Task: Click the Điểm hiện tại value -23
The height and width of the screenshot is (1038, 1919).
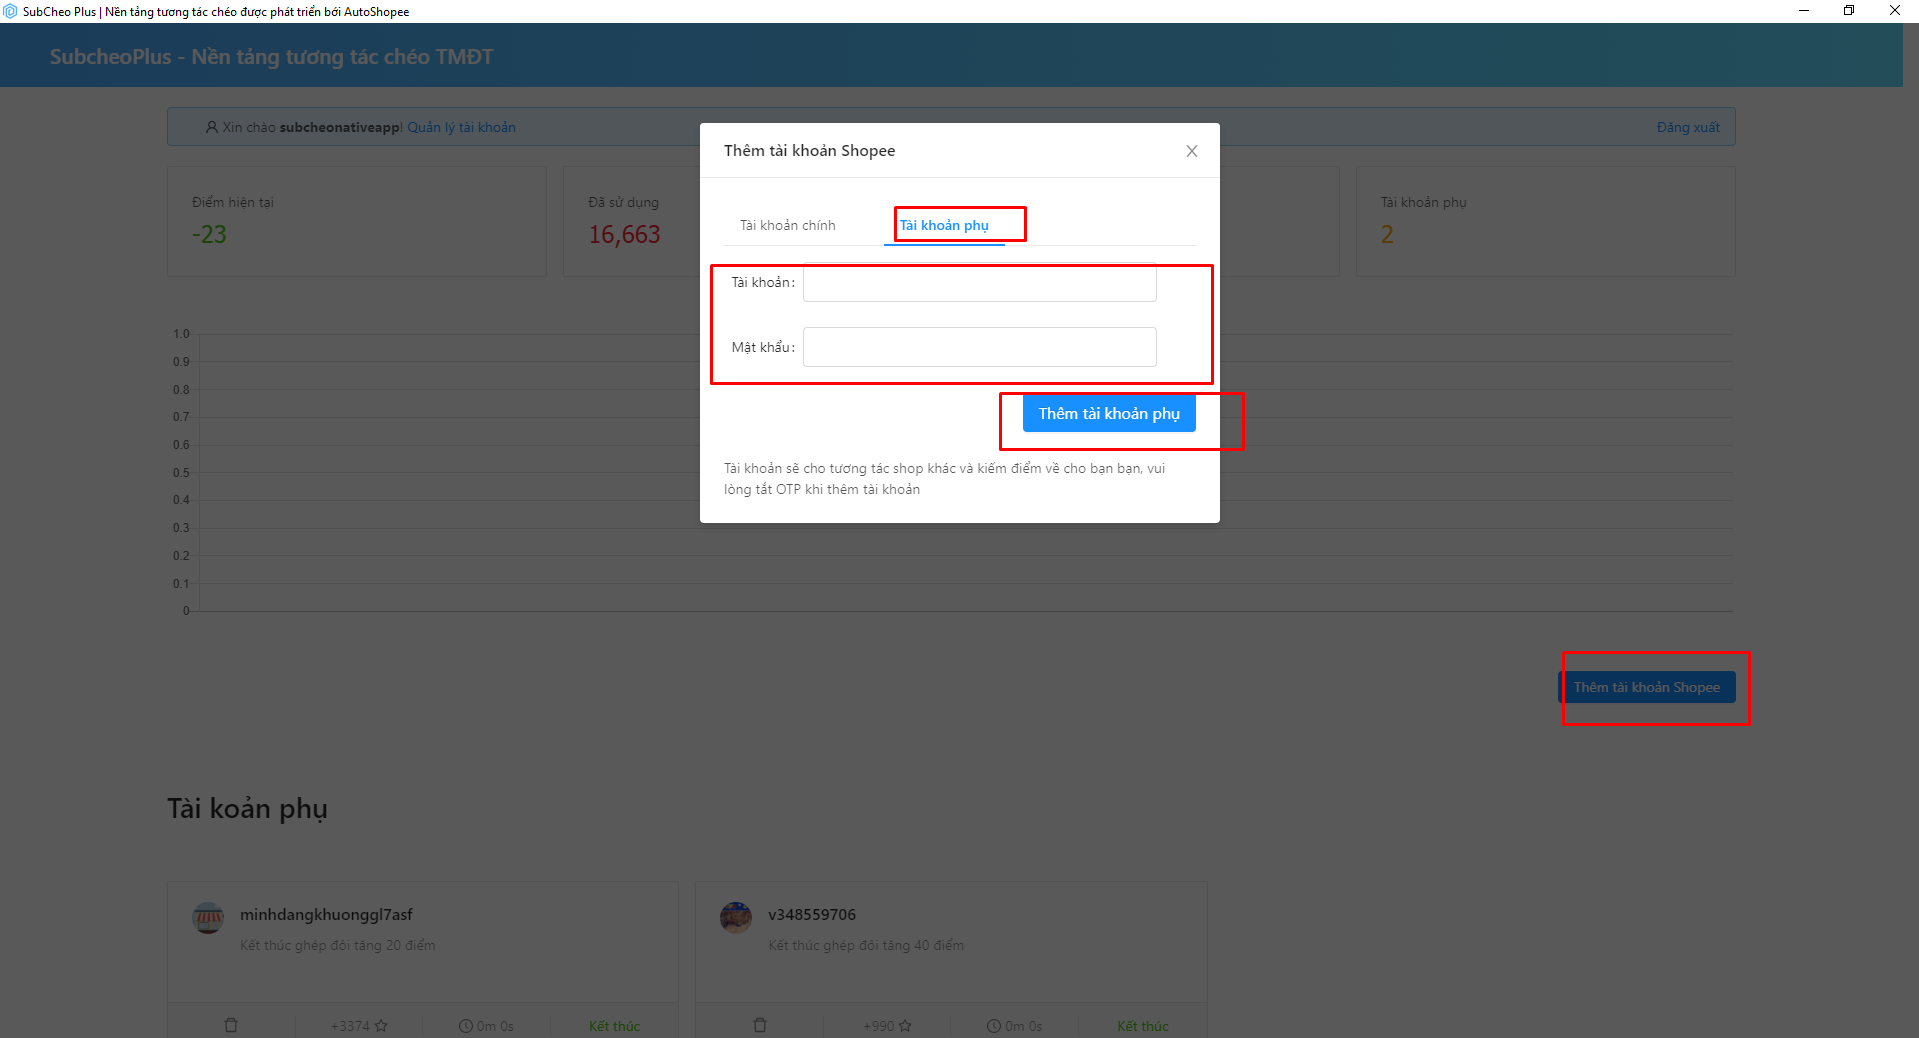Action: pos(209,235)
